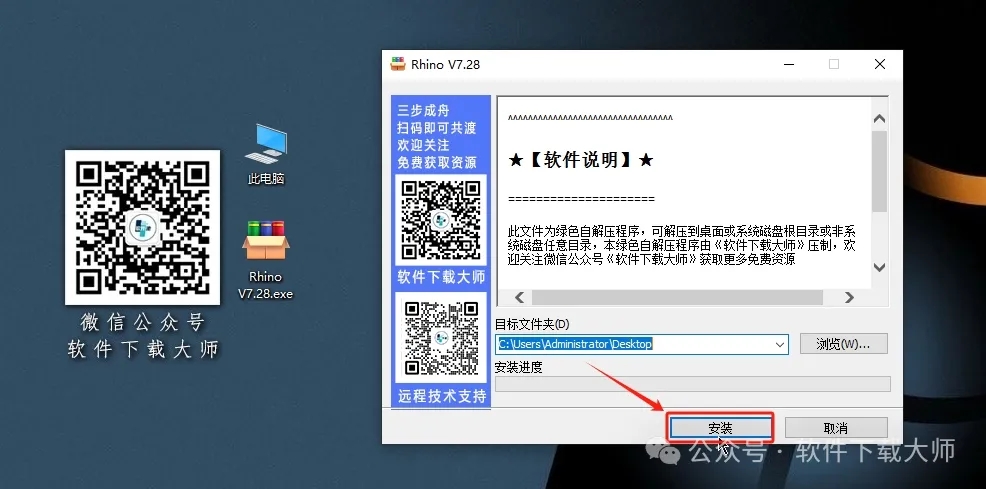Click the 安装进度 progress bar
The width and height of the screenshot is (986, 489).
coord(692,384)
